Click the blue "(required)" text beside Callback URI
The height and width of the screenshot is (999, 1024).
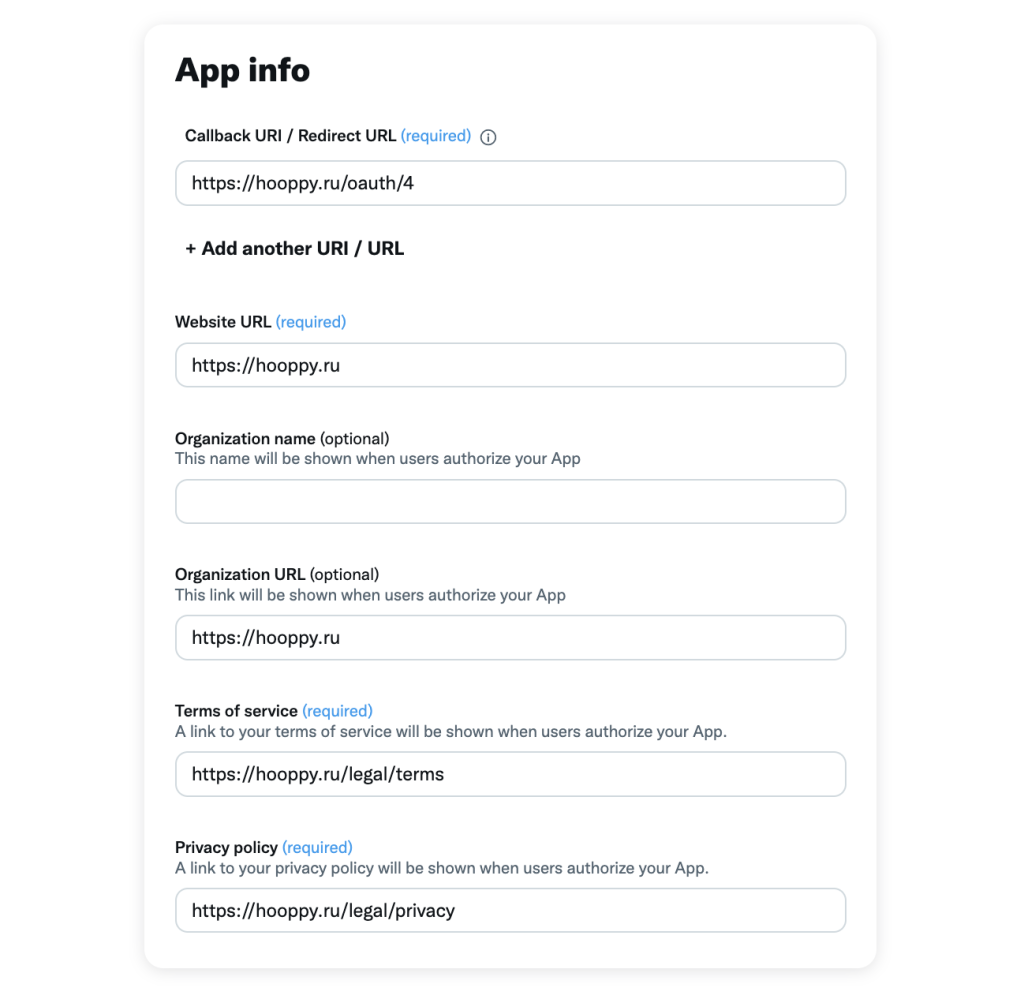click(x=435, y=136)
